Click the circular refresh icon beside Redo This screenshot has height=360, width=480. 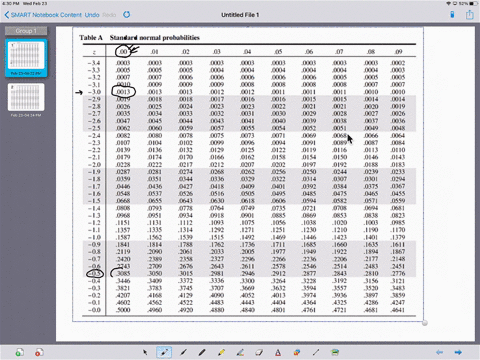tap(127, 15)
